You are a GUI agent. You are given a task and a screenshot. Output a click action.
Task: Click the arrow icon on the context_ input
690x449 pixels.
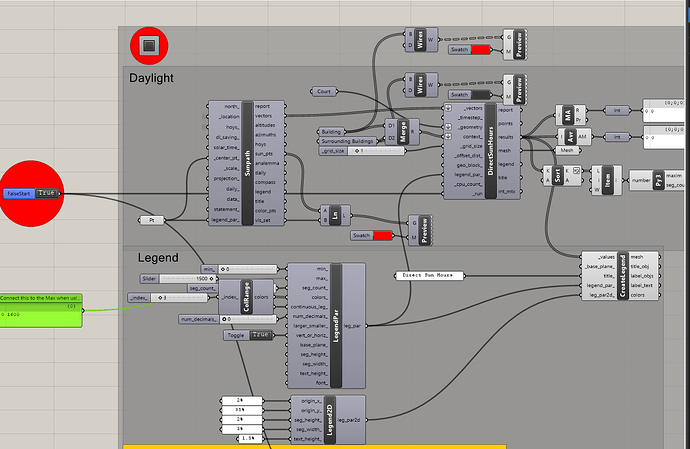448,136
